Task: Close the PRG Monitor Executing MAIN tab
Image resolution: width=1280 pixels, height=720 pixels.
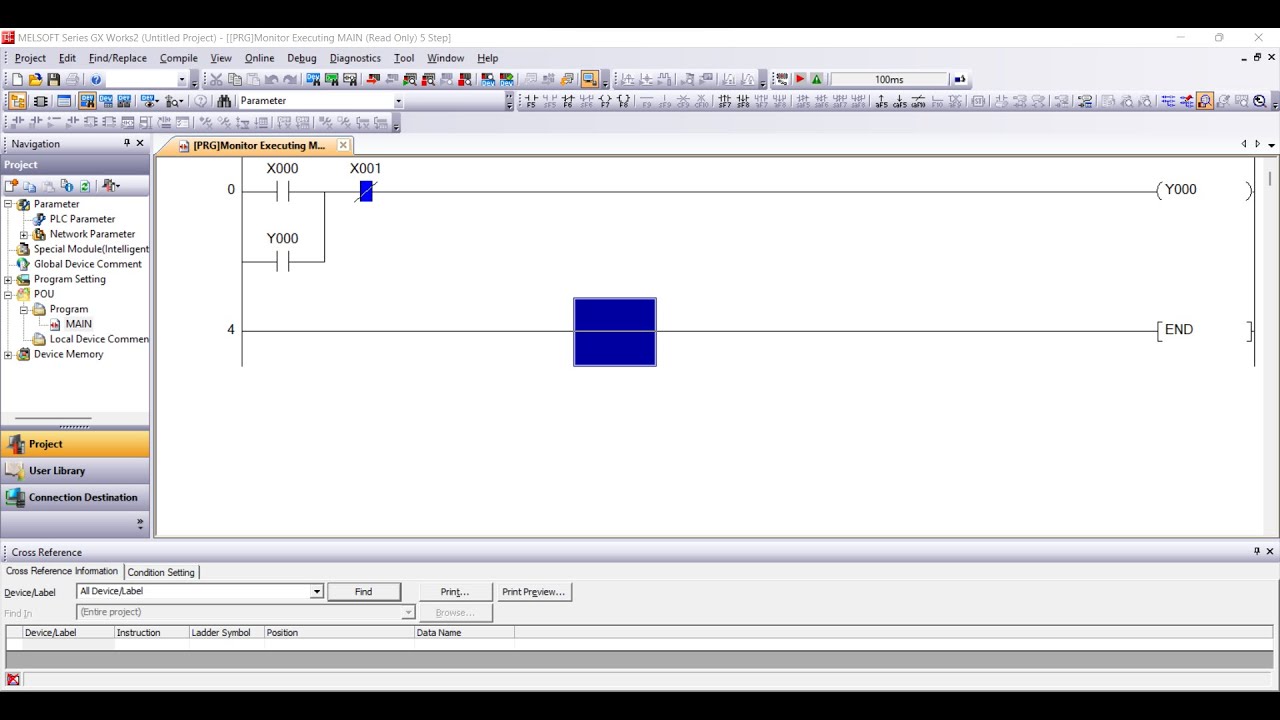Action: tap(343, 145)
